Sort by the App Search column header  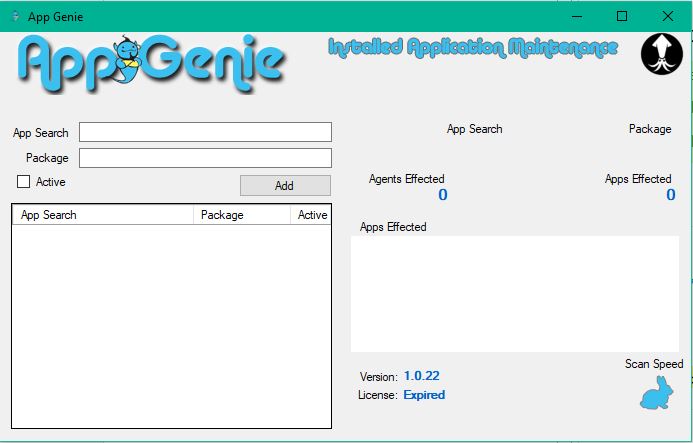click(102, 215)
